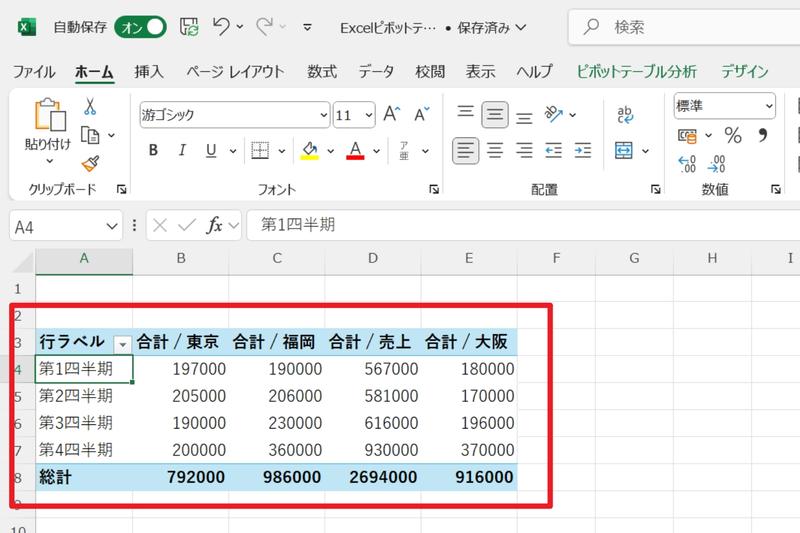Open Customize Quick Access Toolbar dropdown
The width and height of the screenshot is (800, 533).
[307, 27]
